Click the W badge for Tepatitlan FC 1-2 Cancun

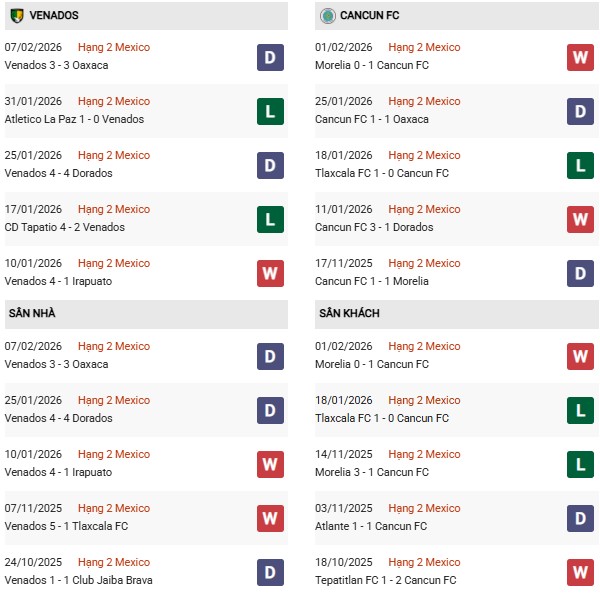coord(580,572)
